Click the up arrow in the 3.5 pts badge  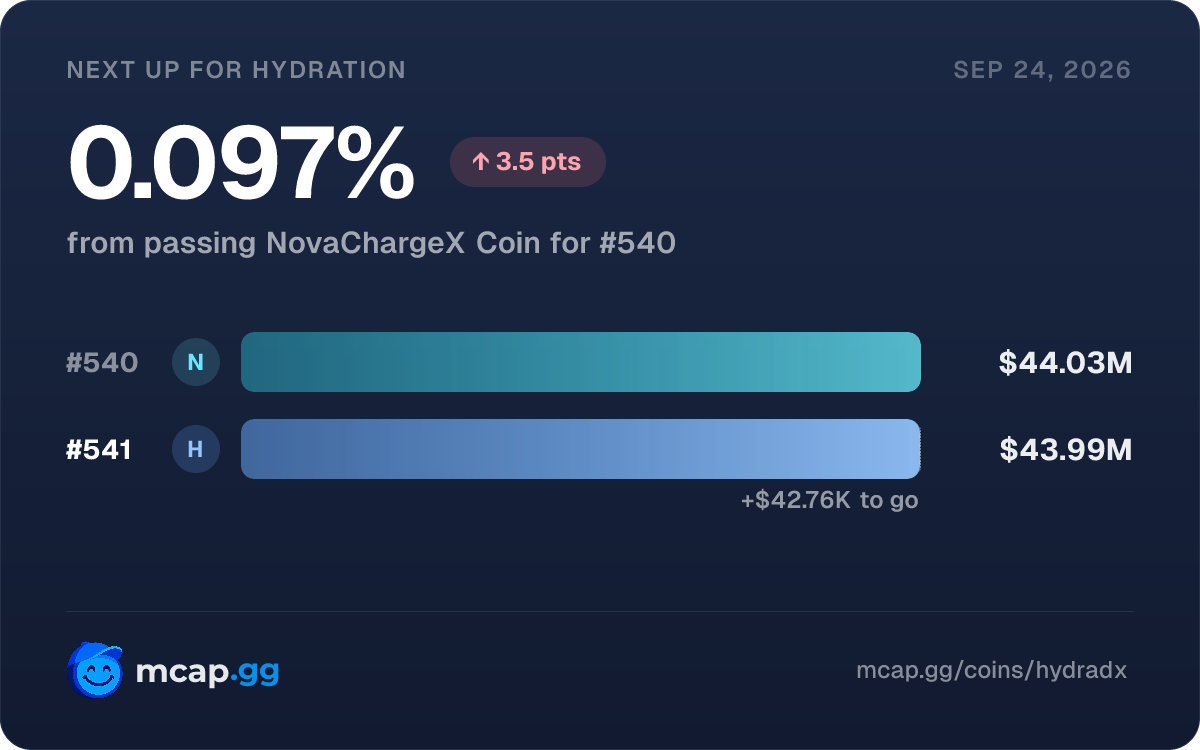pos(480,162)
